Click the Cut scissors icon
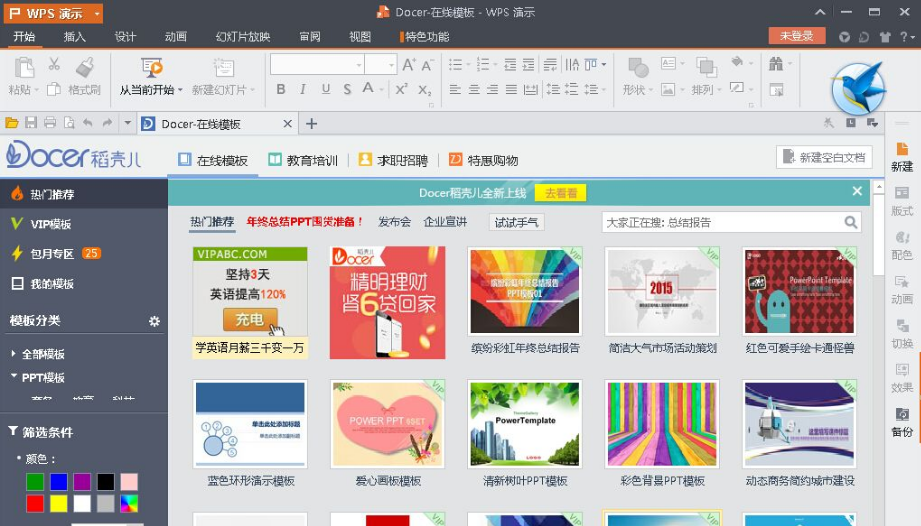The image size is (921, 526). pyautogui.click(x=54, y=63)
